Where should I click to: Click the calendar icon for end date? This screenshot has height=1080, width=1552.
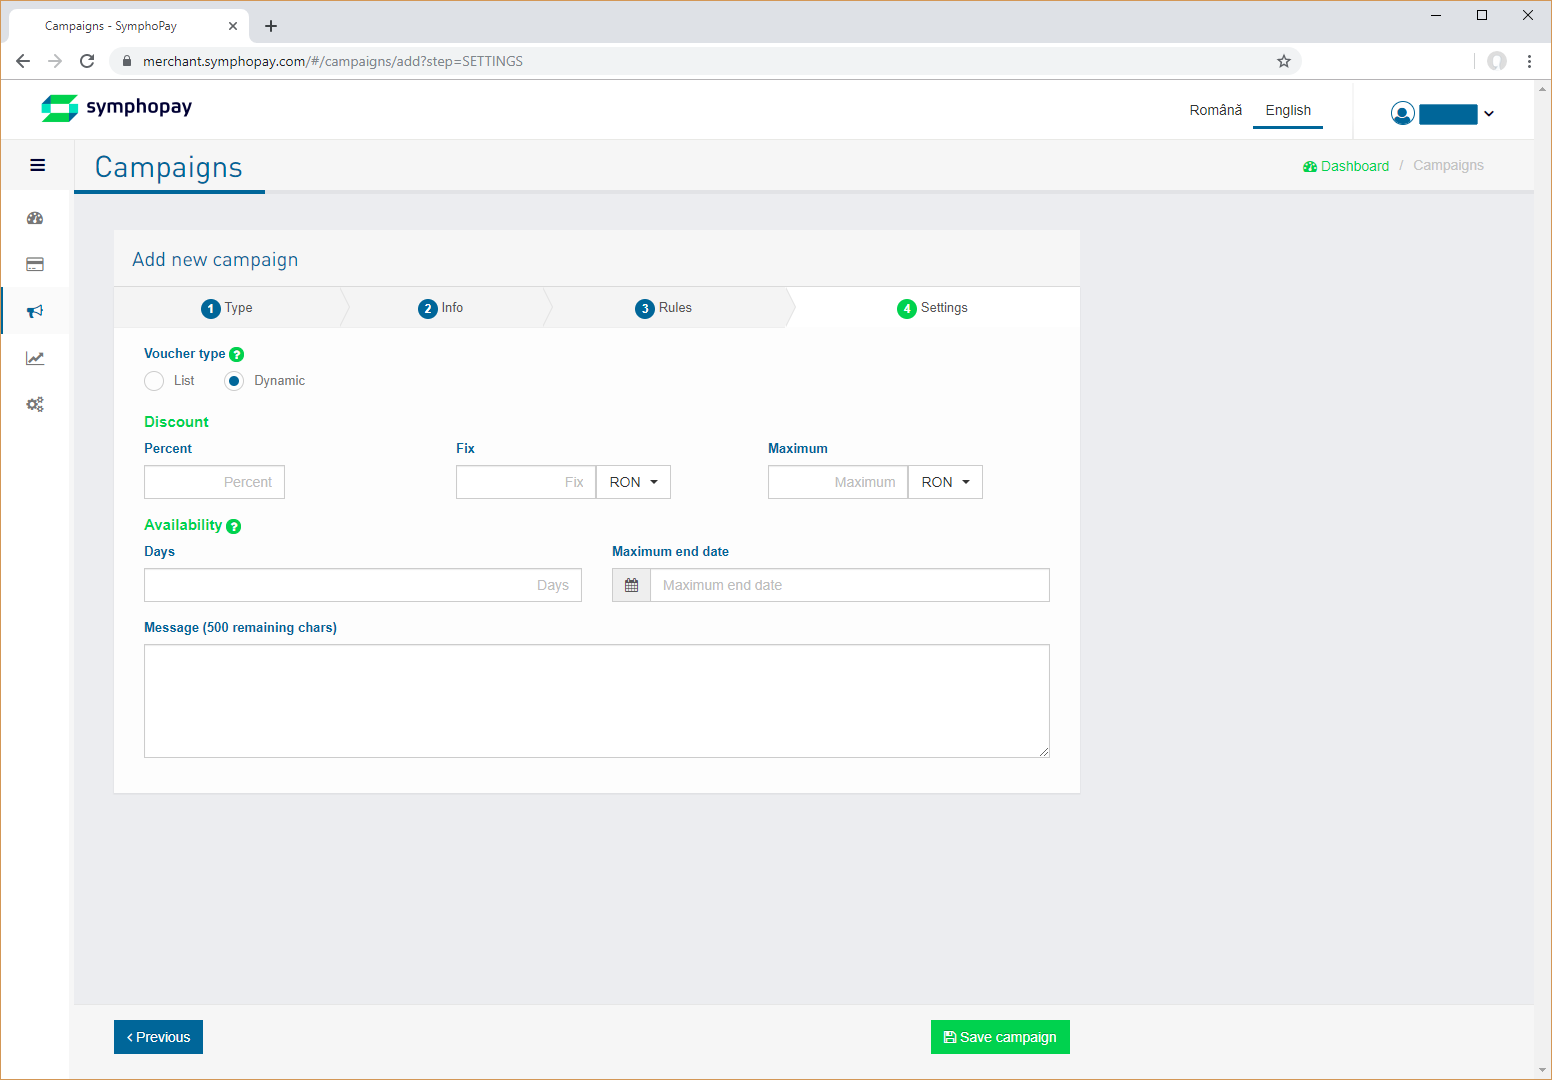(x=631, y=585)
